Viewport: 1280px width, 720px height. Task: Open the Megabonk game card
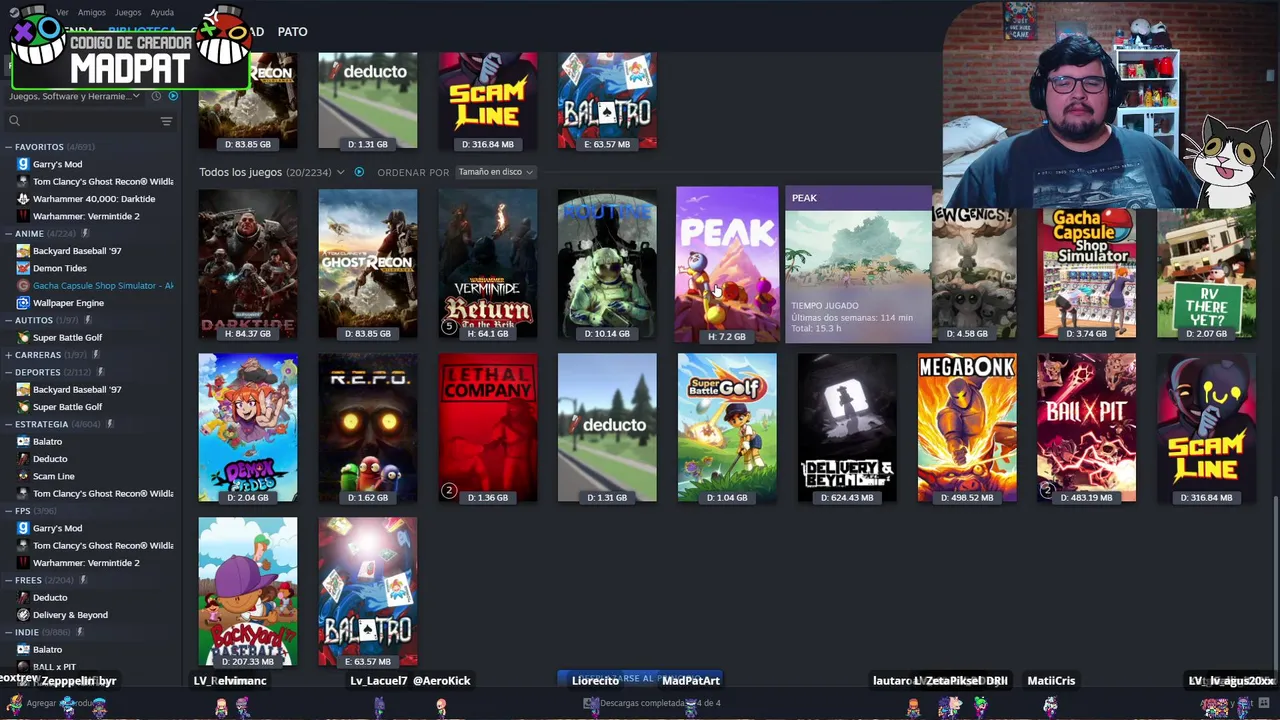(x=967, y=428)
